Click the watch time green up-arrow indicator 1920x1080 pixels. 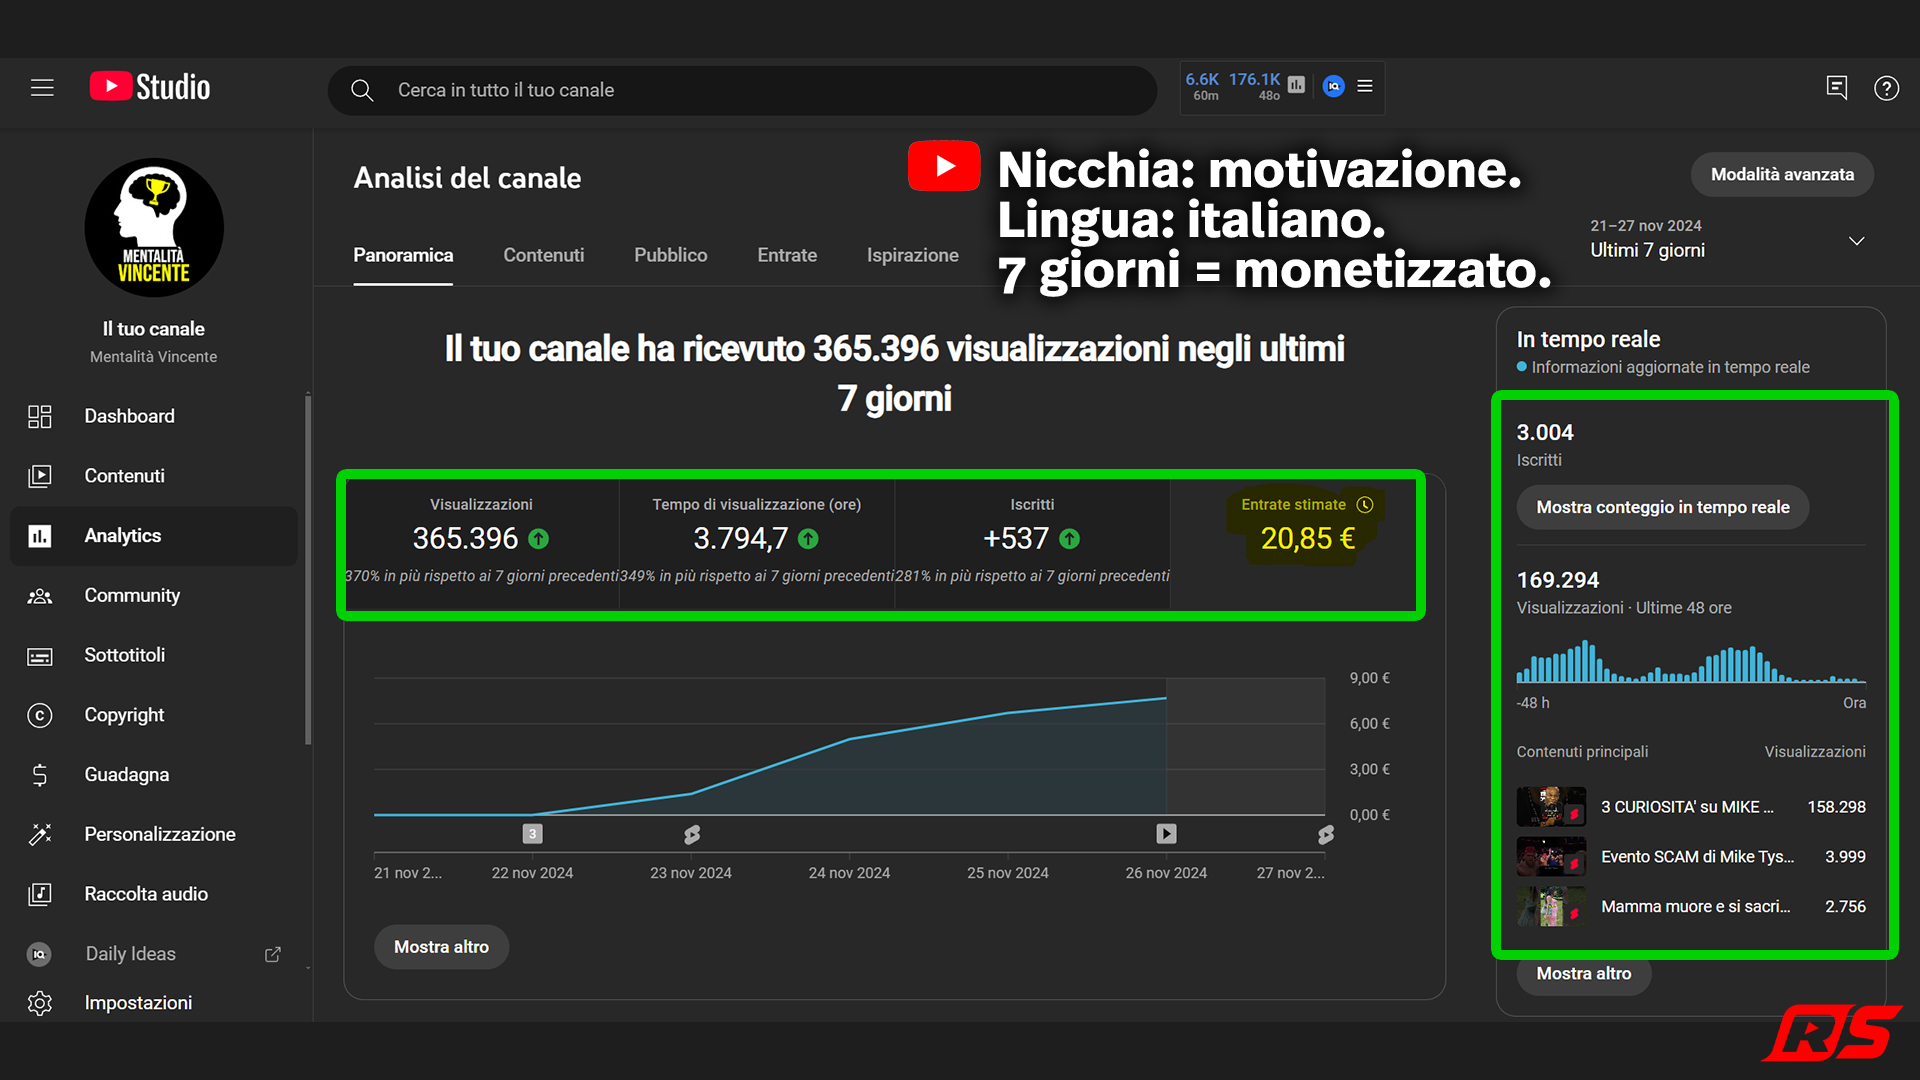pyautogui.click(x=808, y=539)
